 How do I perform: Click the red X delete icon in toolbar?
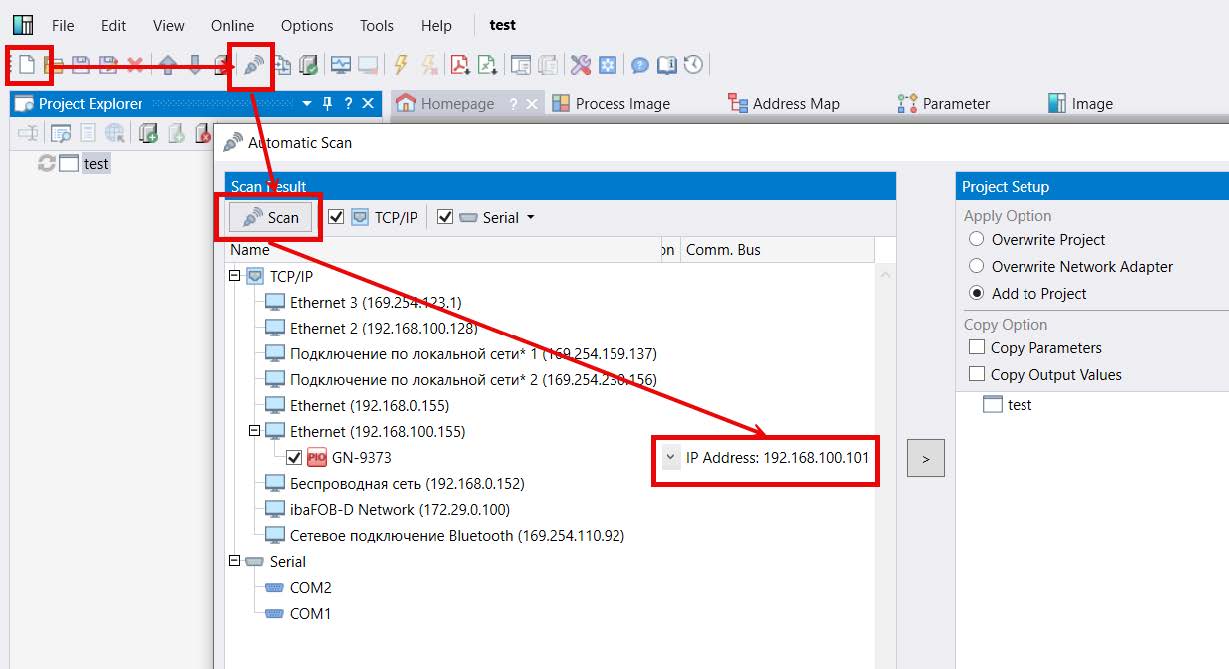(x=135, y=65)
